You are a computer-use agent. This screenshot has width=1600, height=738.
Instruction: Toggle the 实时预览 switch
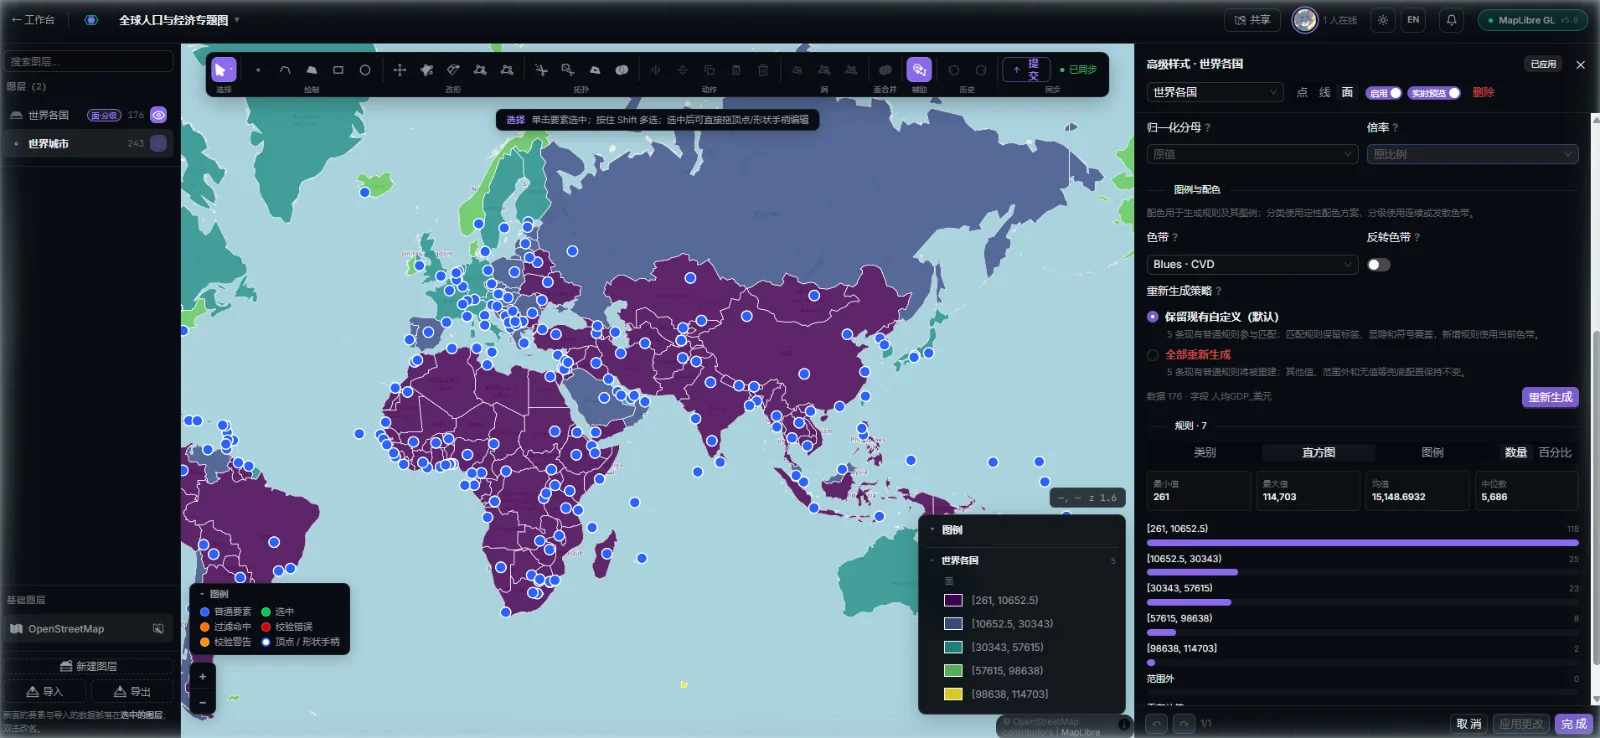(x=1434, y=93)
